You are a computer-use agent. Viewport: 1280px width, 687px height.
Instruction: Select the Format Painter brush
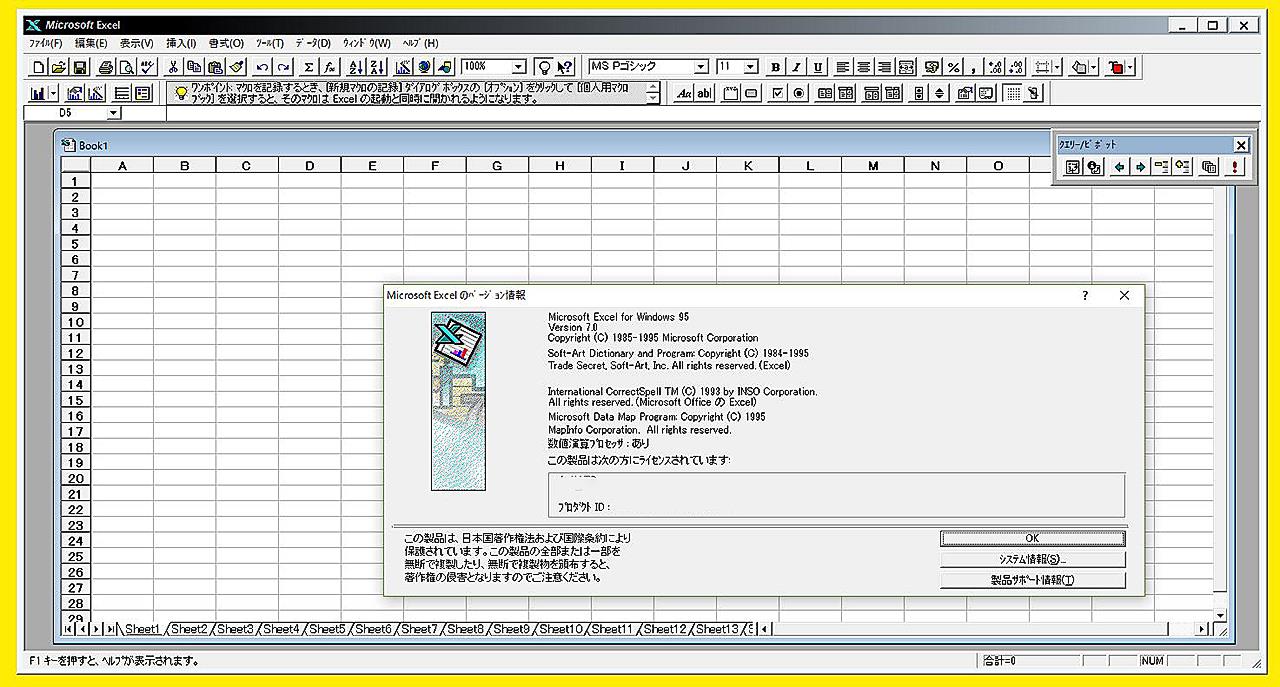click(236, 67)
